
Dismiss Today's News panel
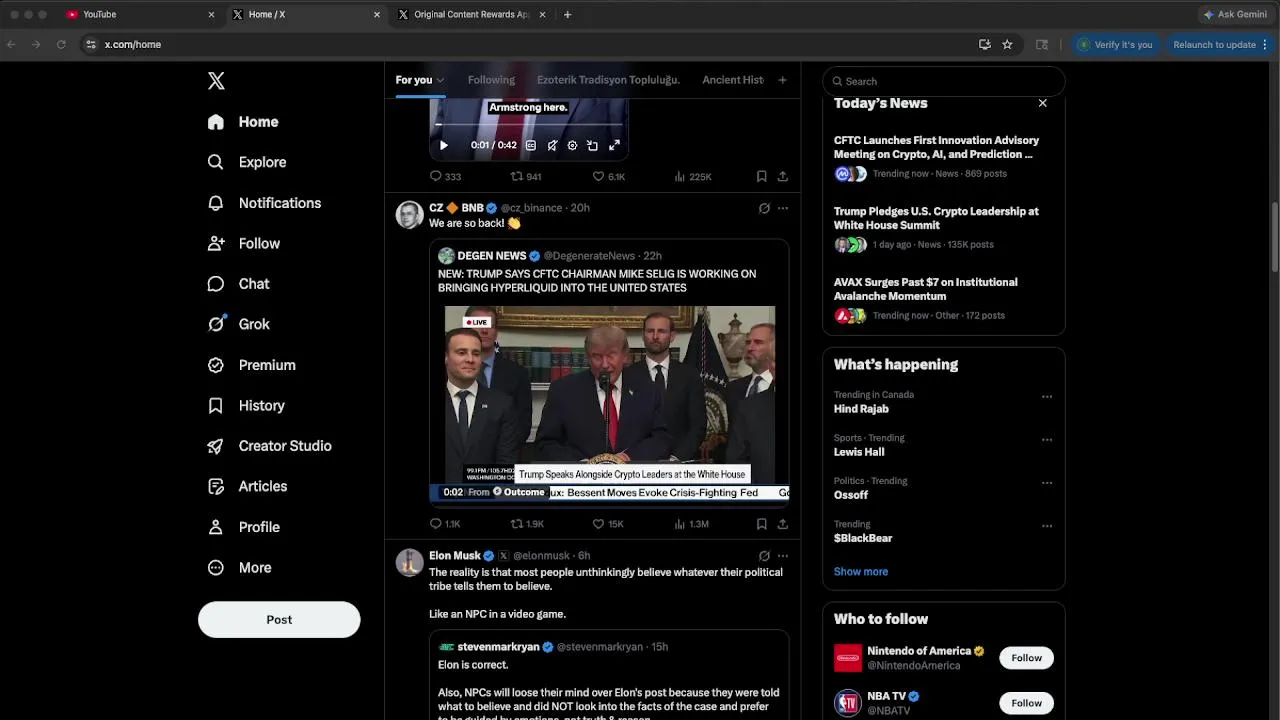[1042, 103]
